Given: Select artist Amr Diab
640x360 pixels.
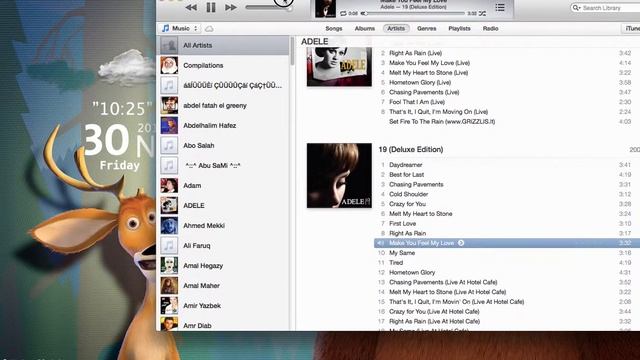Looking at the screenshot, I should pos(224,324).
